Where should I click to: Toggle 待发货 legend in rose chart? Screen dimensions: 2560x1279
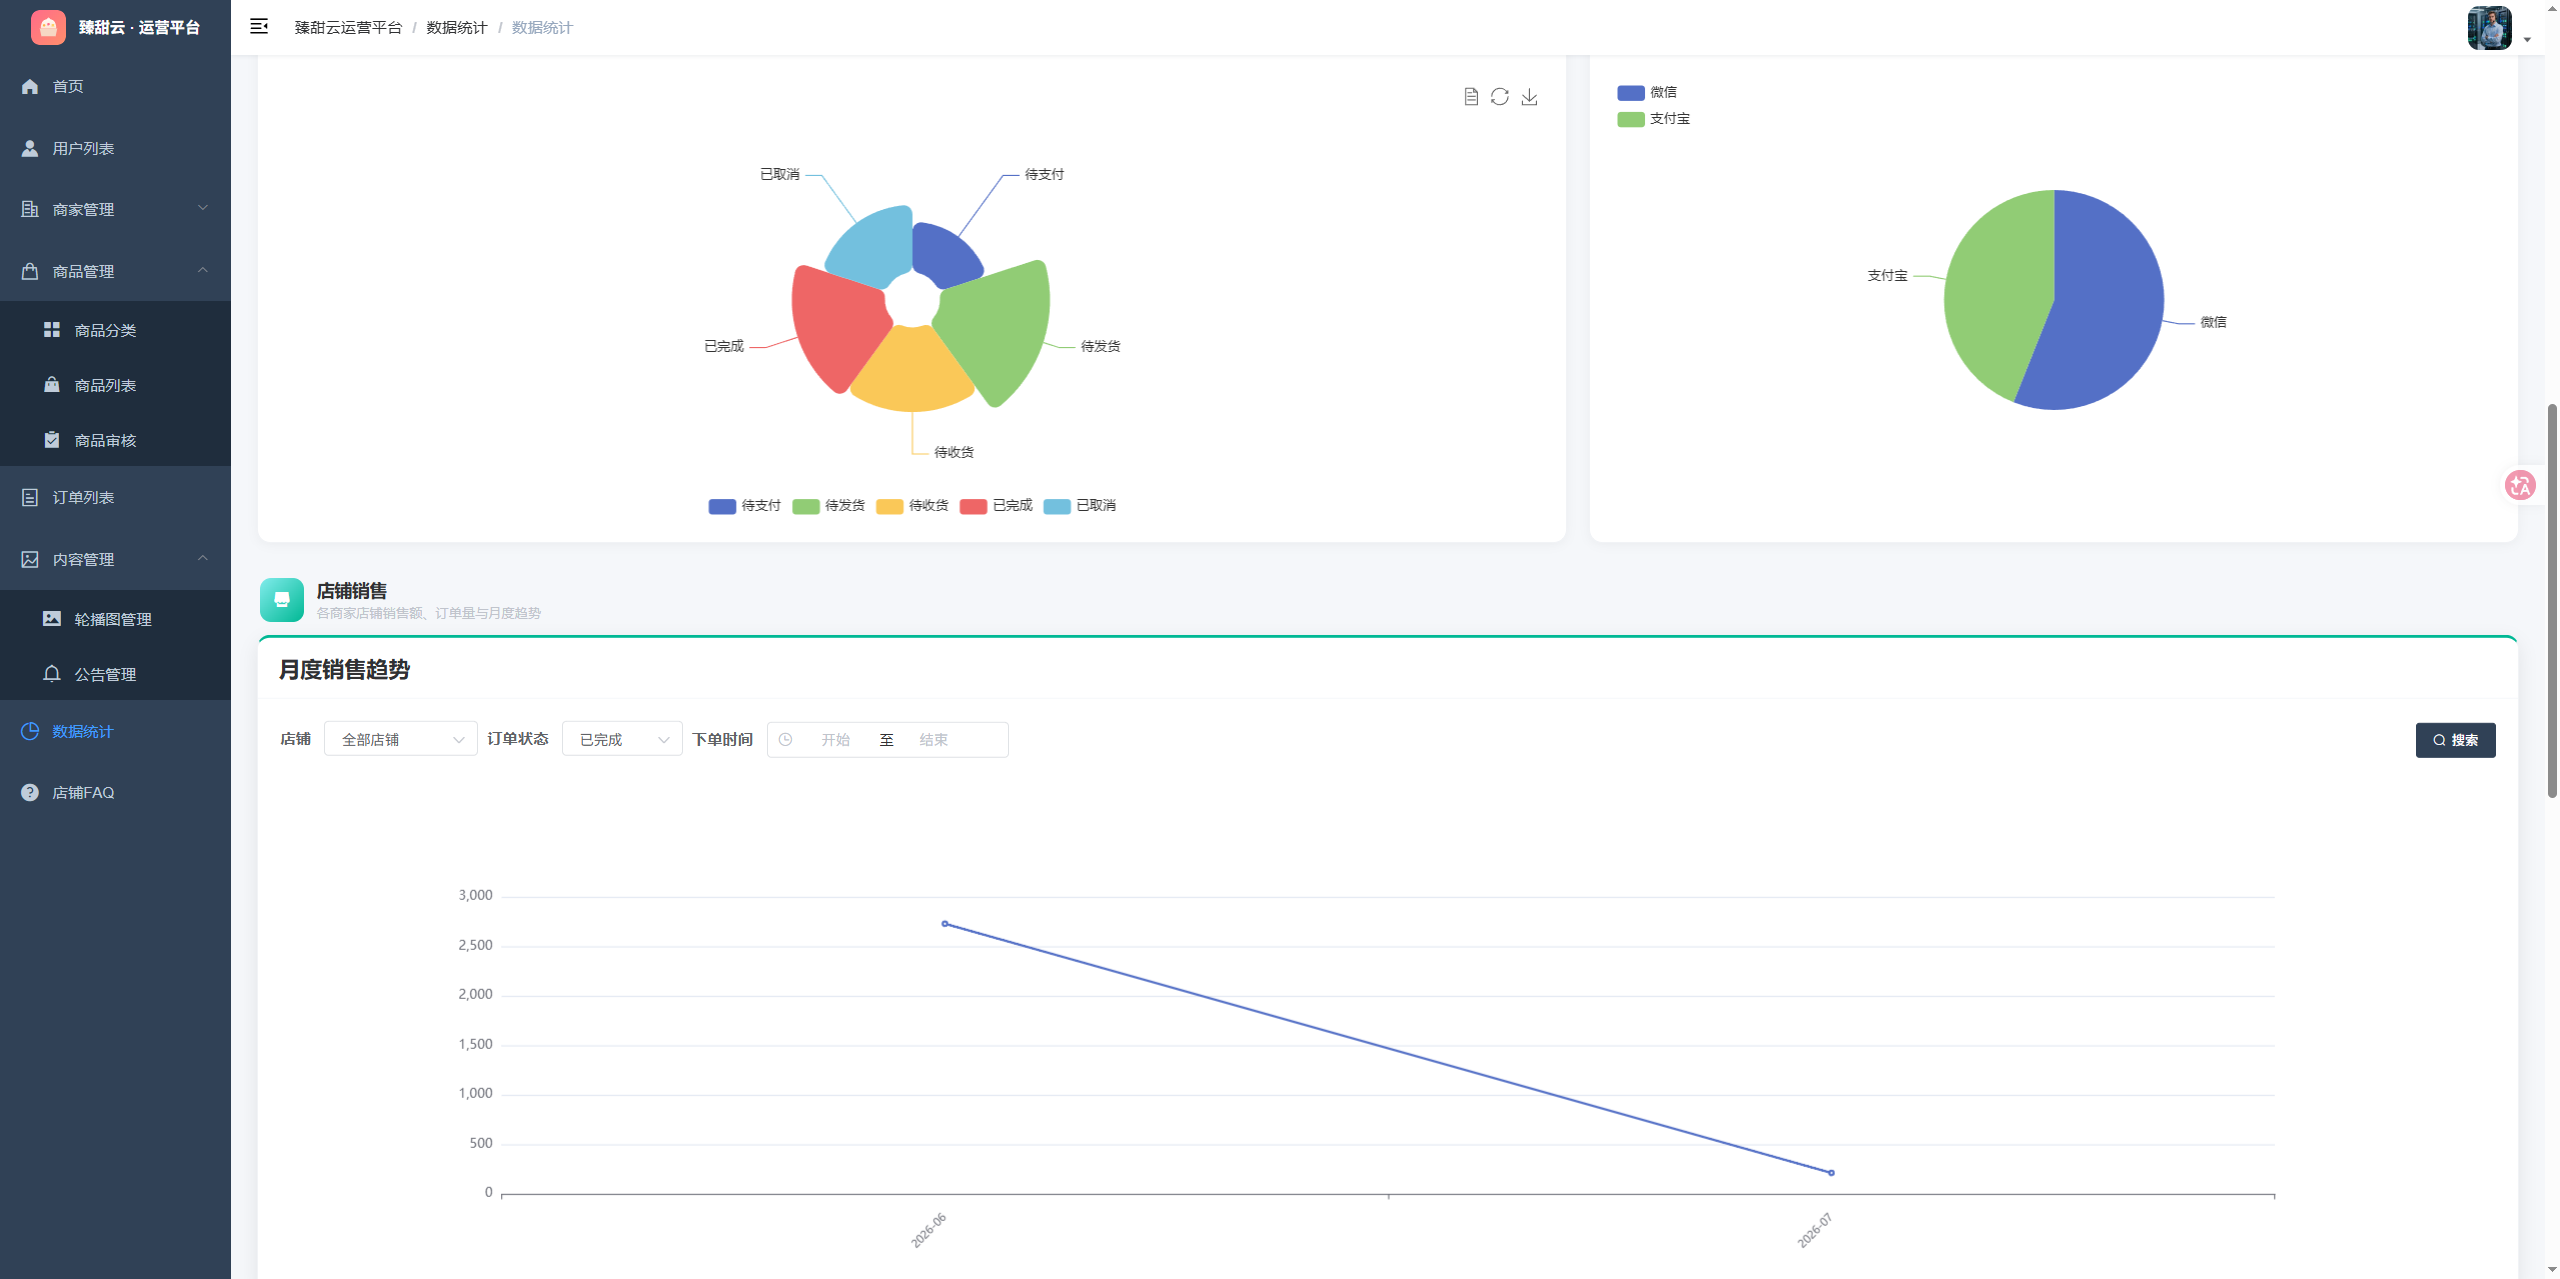click(x=829, y=506)
